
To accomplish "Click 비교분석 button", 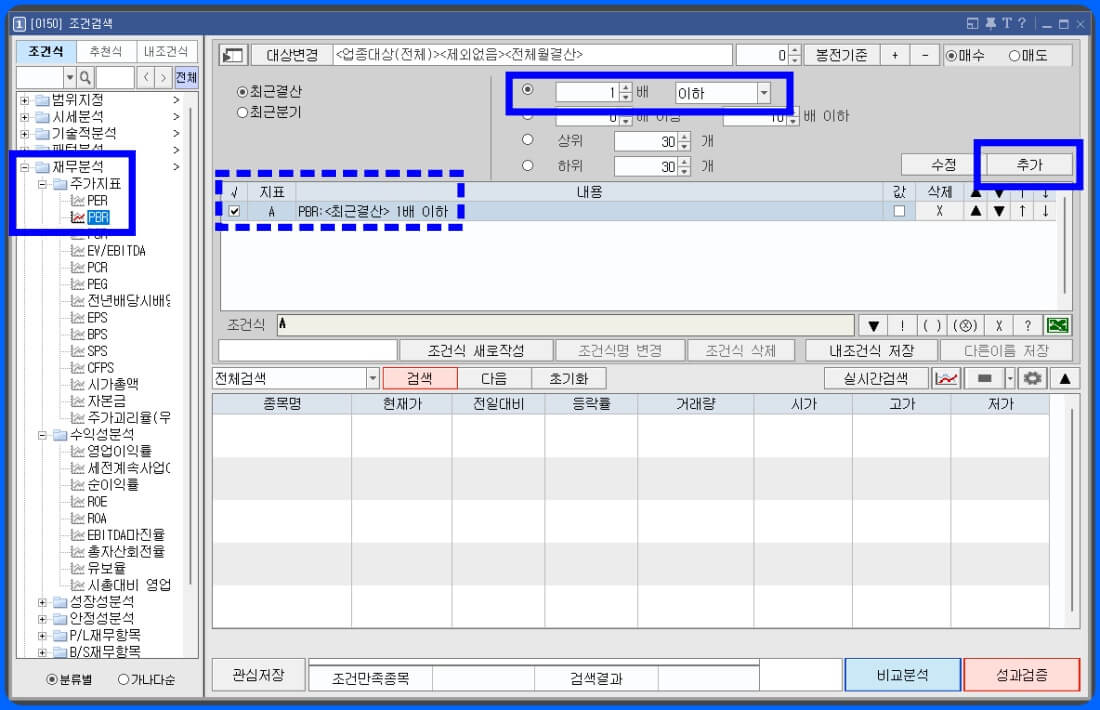I will [902, 675].
